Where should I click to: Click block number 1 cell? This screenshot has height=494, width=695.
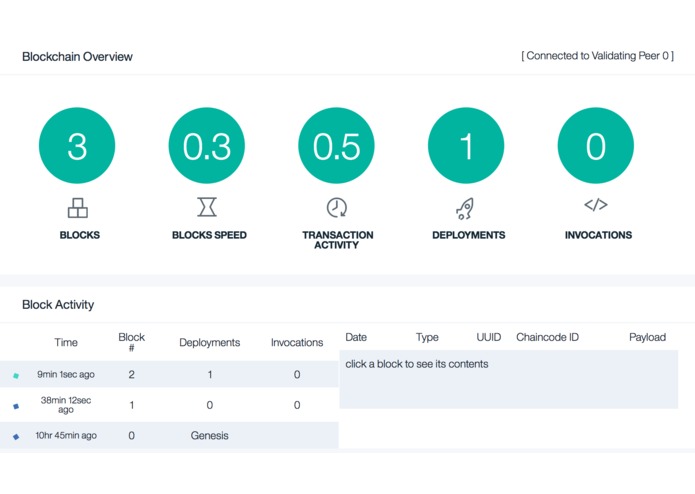pos(132,405)
